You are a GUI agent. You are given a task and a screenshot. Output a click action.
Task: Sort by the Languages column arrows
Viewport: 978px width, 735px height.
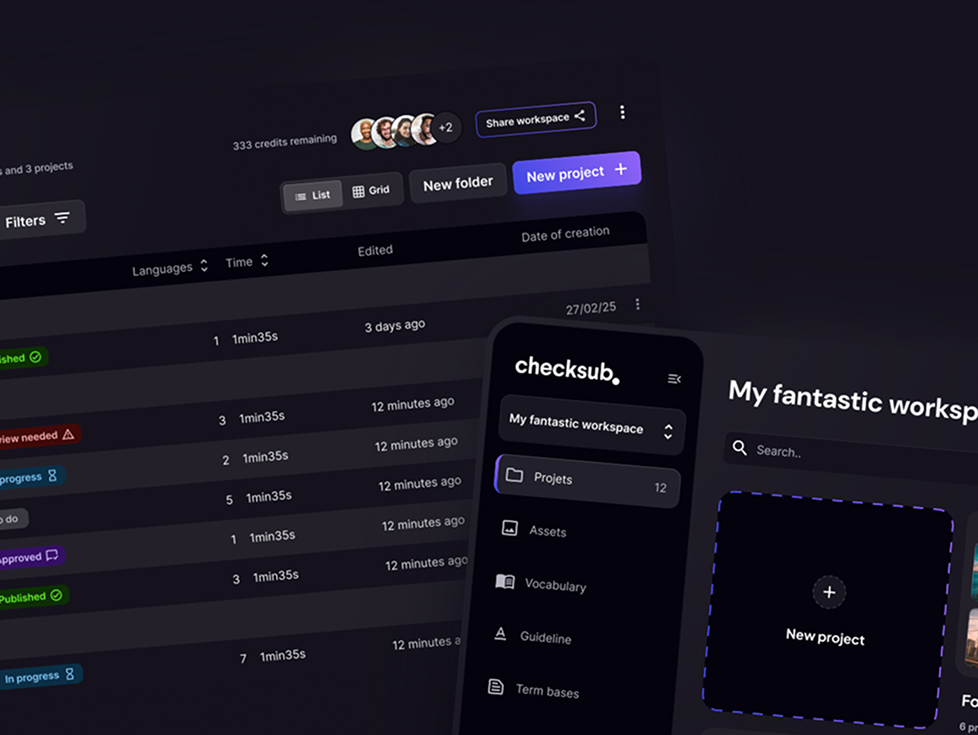pyautogui.click(x=204, y=265)
